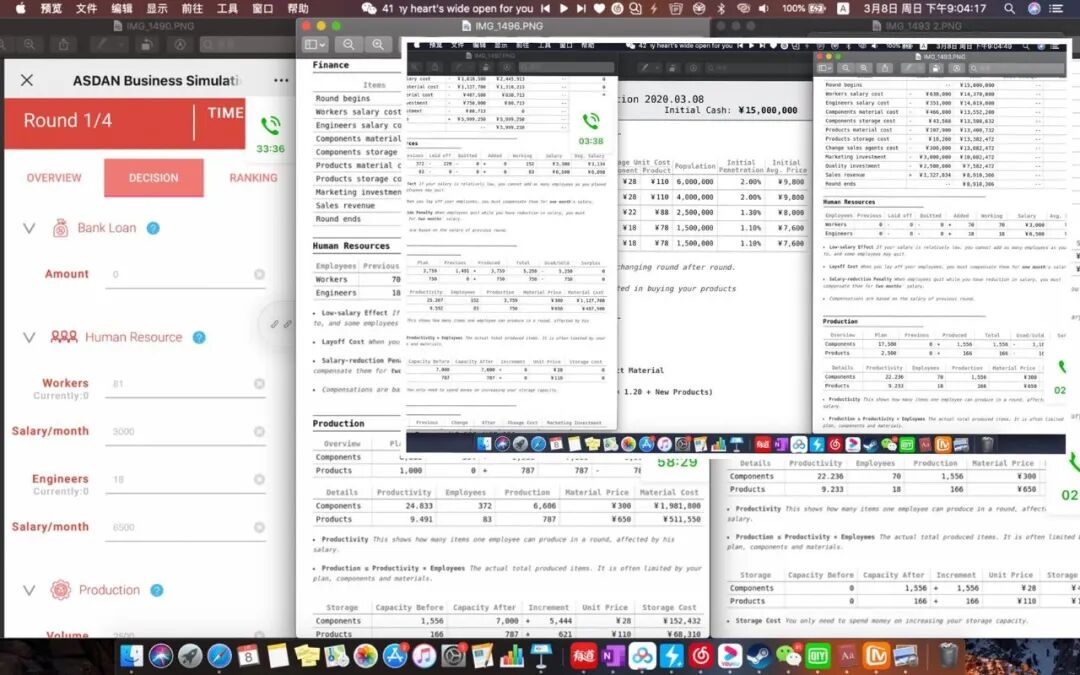The width and height of the screenshot is (1080, 675).
Task: Open the help icon next to Bank Loan
Action: [153, 228]
